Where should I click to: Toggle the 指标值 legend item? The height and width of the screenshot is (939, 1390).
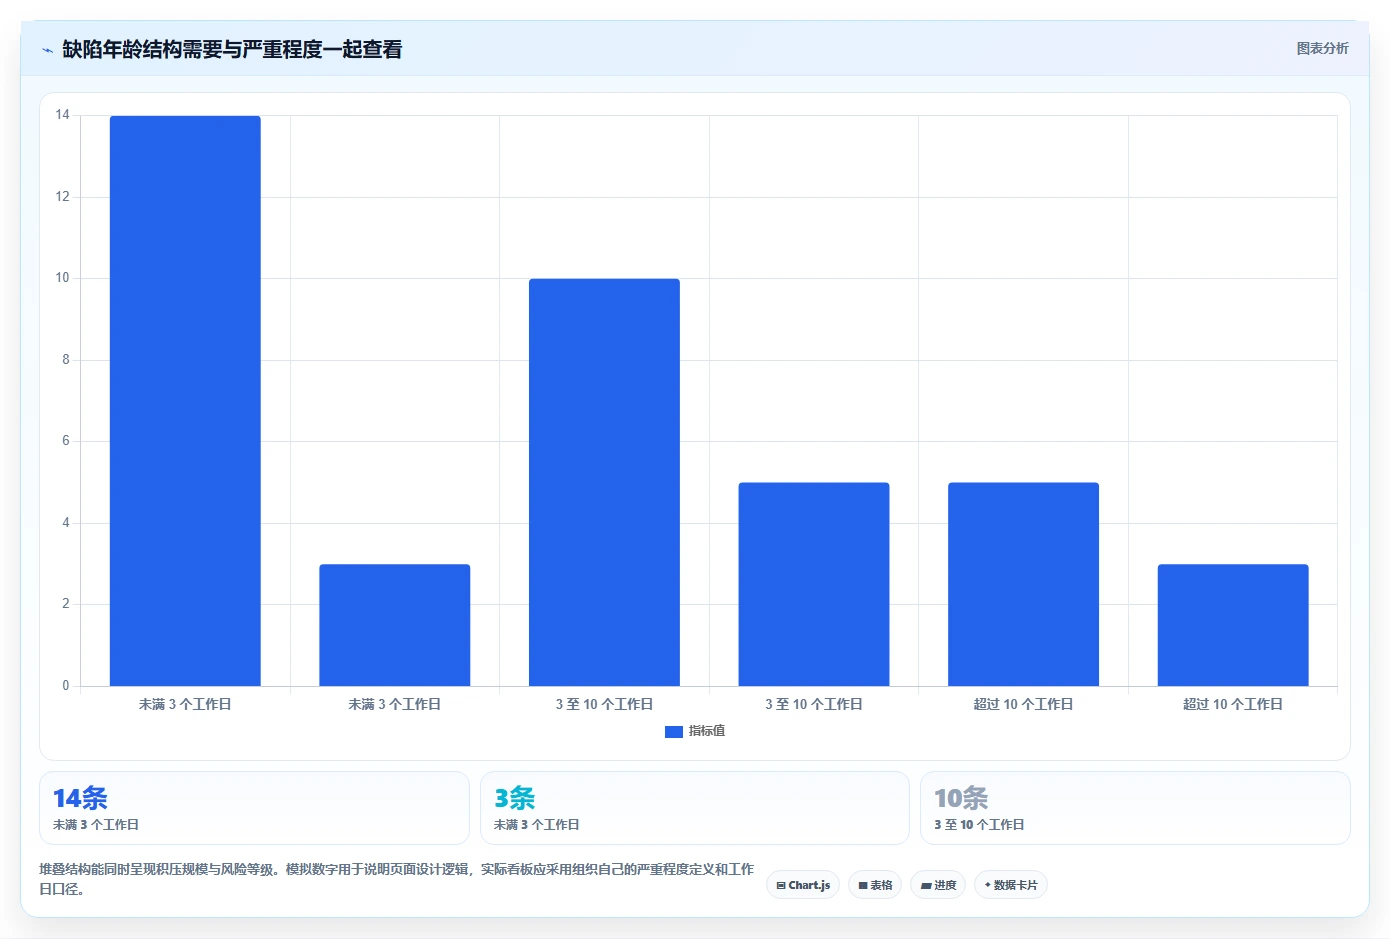coord(695,731)
